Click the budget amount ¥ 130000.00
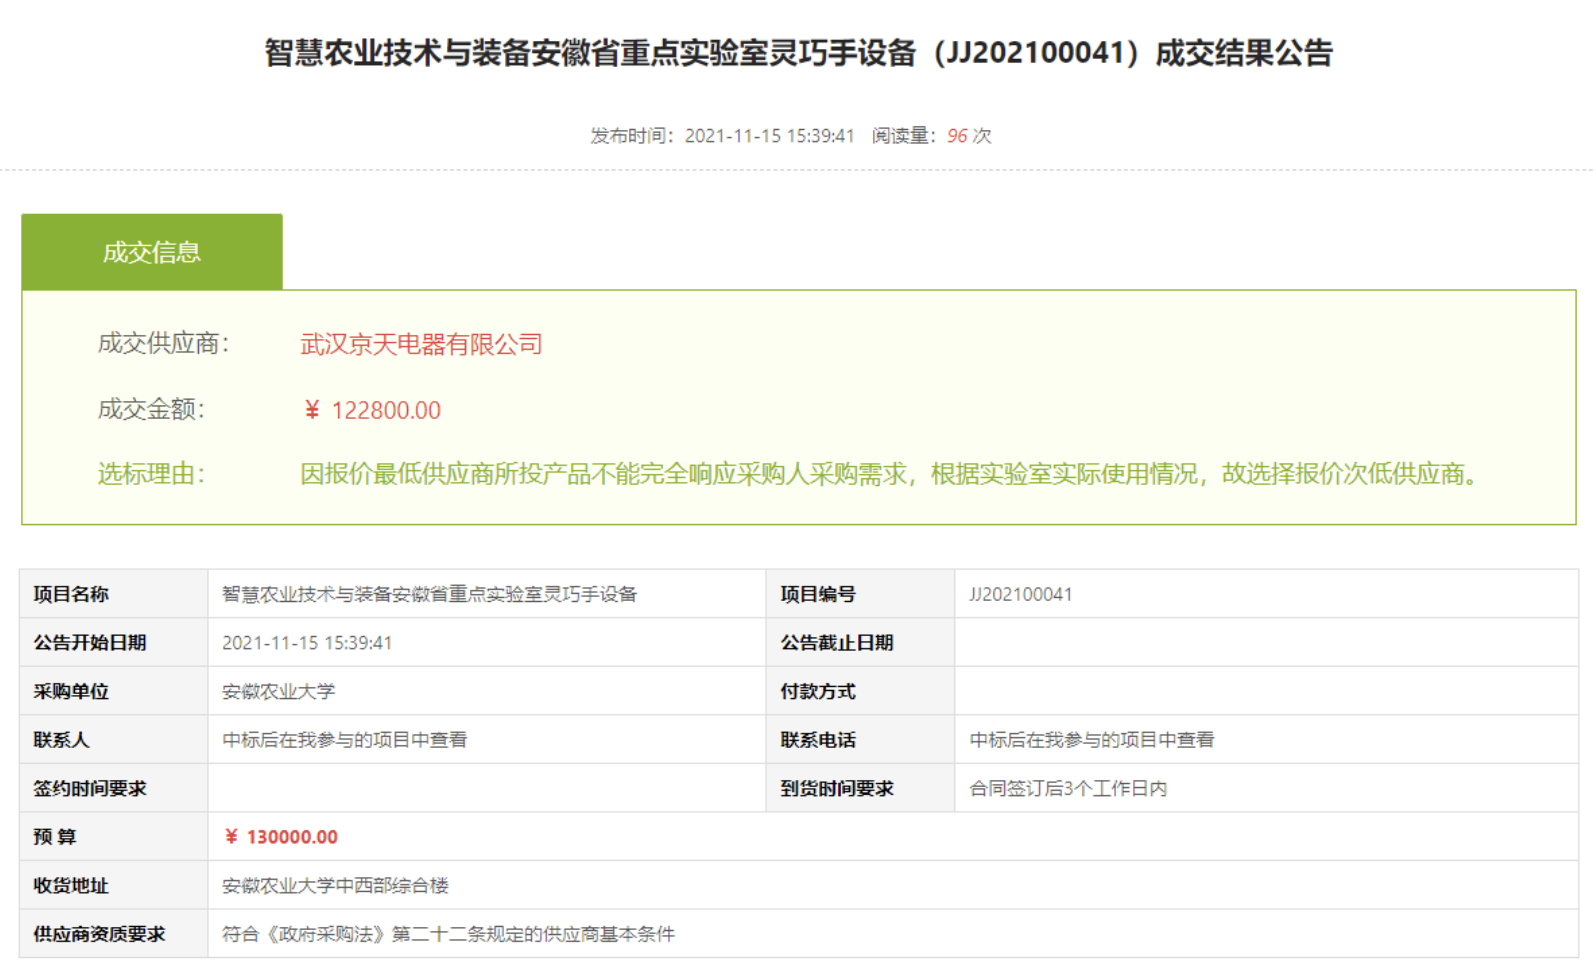Viewport: 1596px width, 964px height. point(281,837)
